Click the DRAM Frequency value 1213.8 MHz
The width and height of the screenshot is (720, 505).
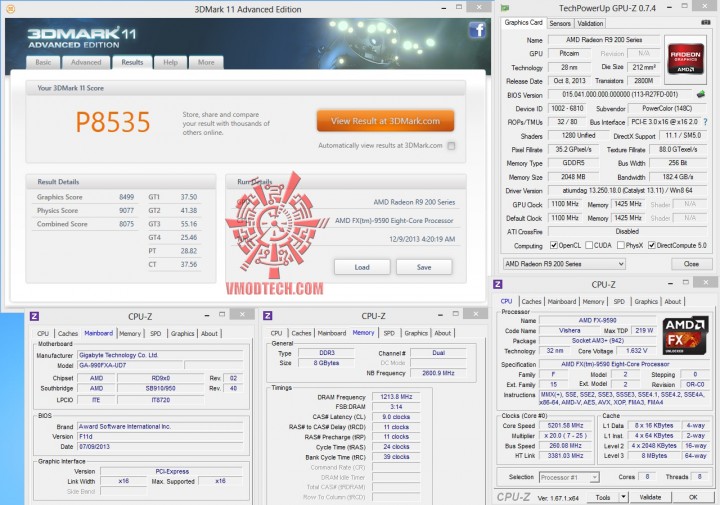click(x=396, y=397)
